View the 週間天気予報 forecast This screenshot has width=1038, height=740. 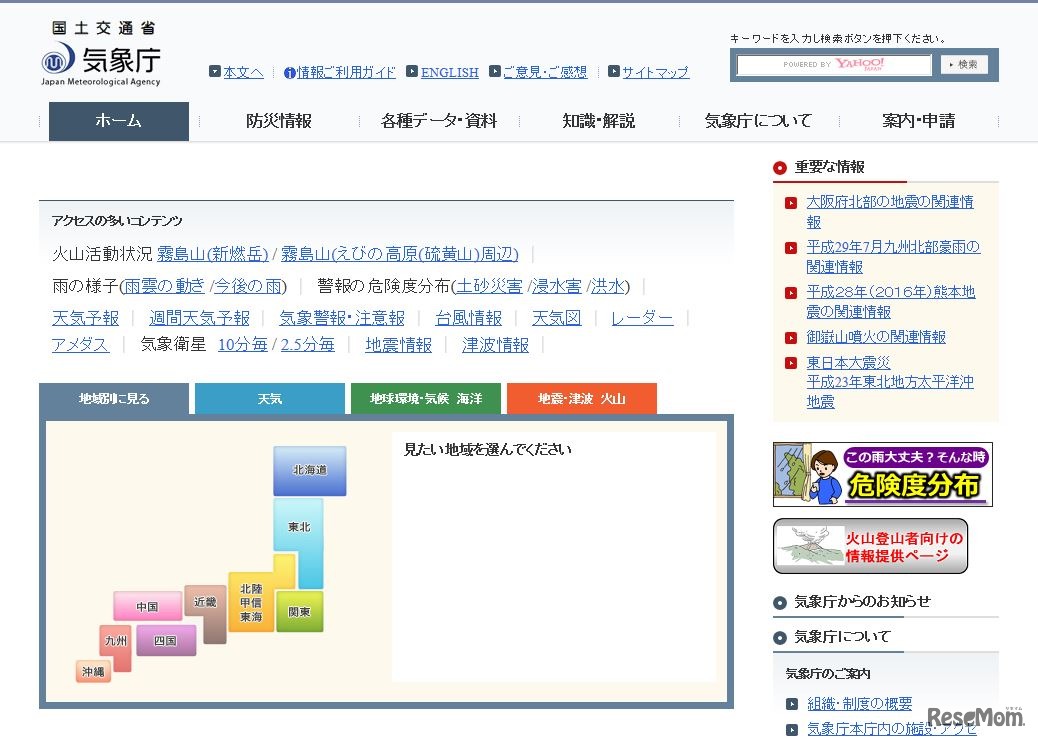(x=199, y=318)
